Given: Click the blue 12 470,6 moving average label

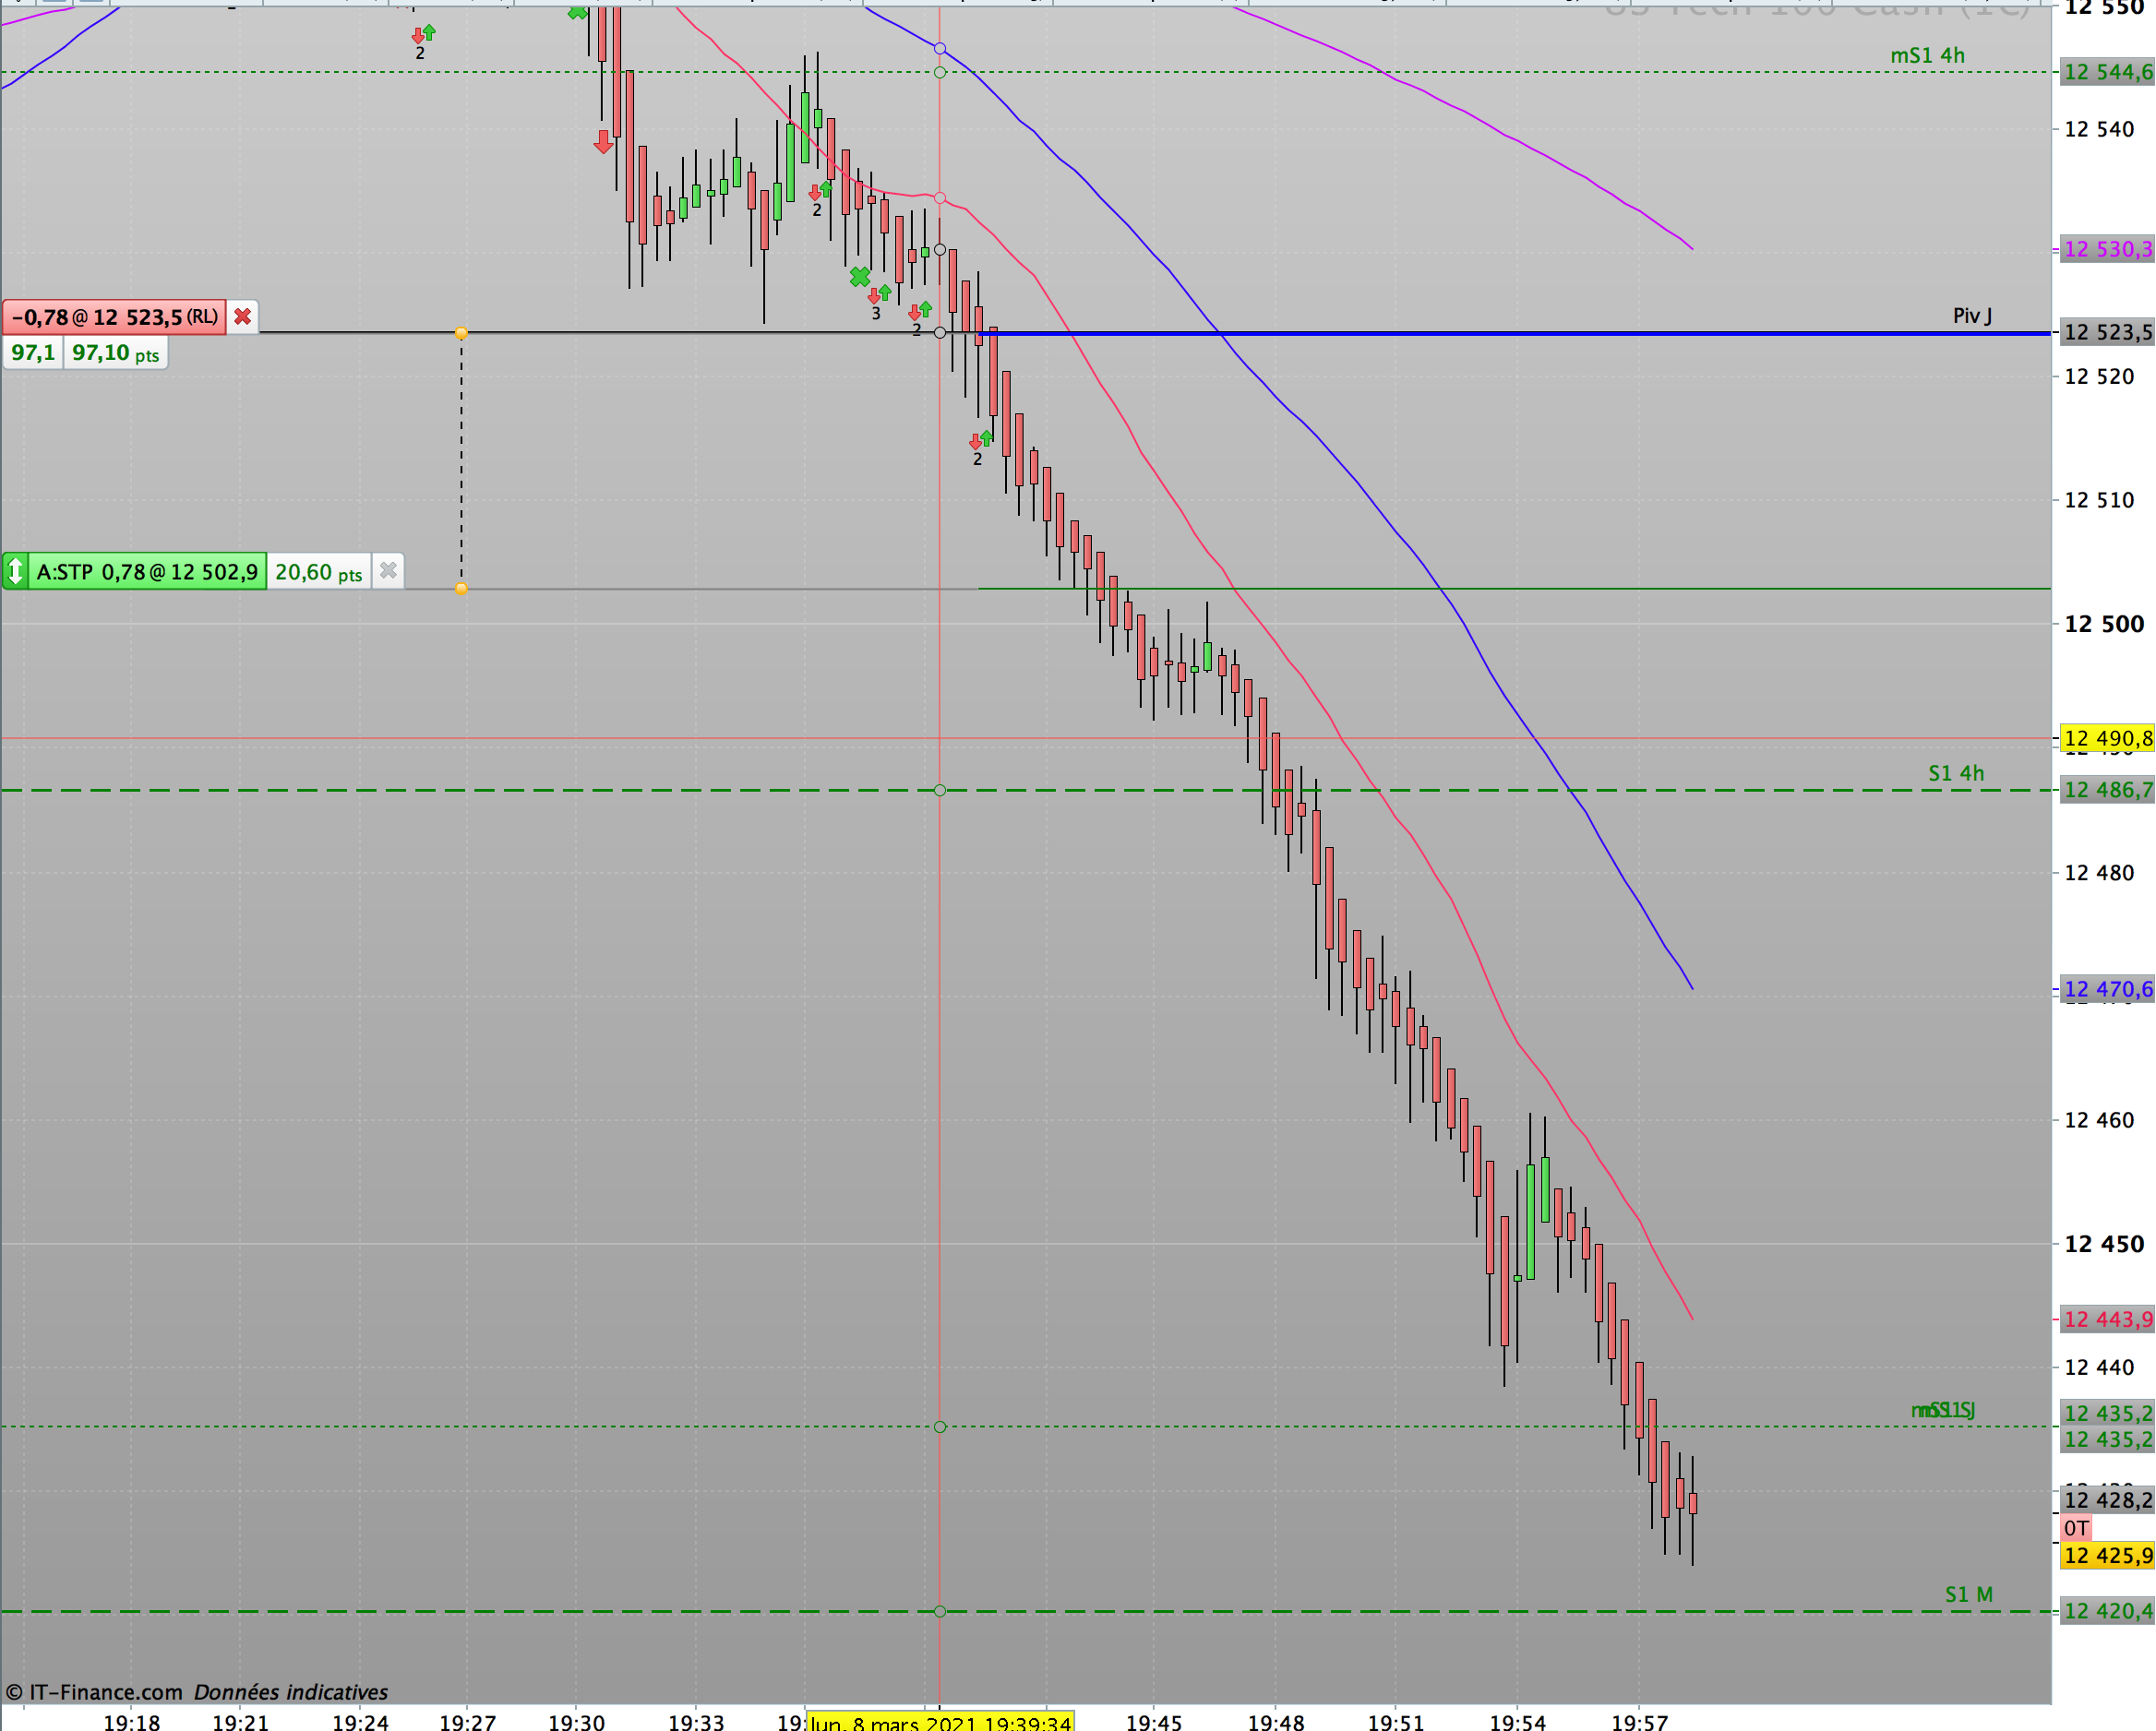Looking at the screenshot, I should [2107, 989].
